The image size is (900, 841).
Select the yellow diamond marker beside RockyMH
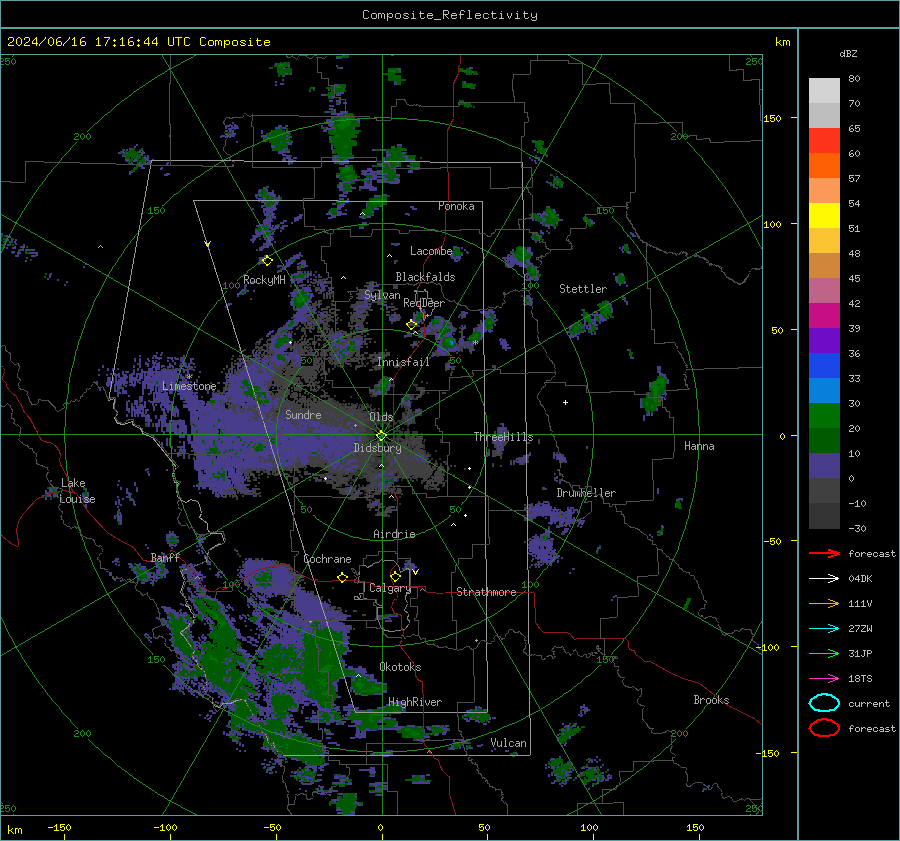(267, 261)
